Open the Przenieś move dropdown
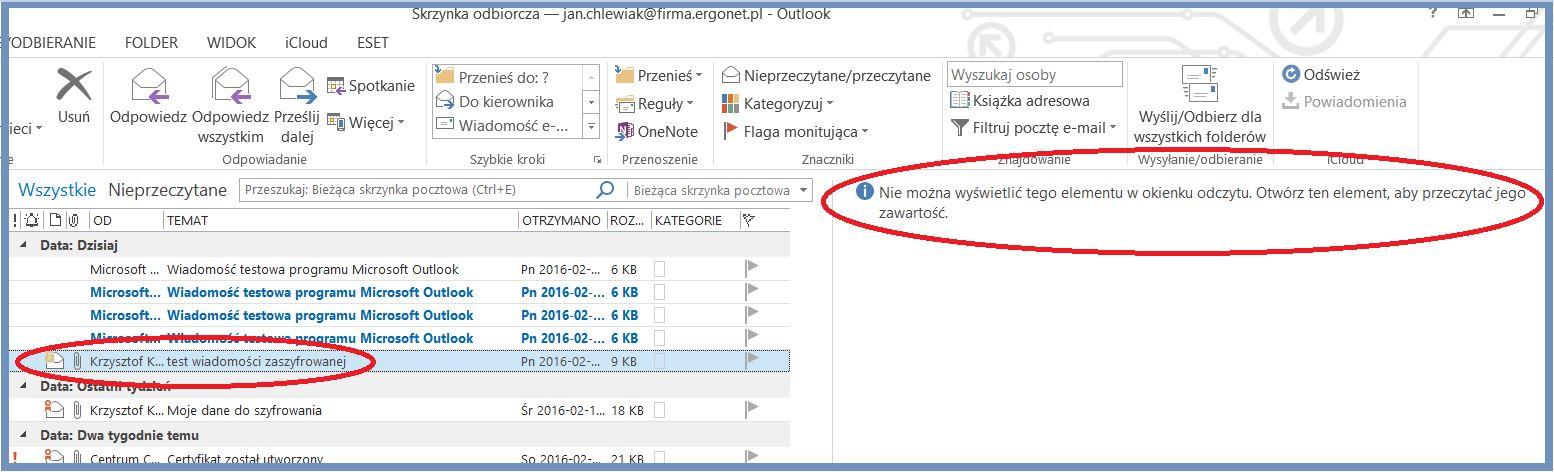This screenshot has width=1554, height=472. click(x=659, y=75)
